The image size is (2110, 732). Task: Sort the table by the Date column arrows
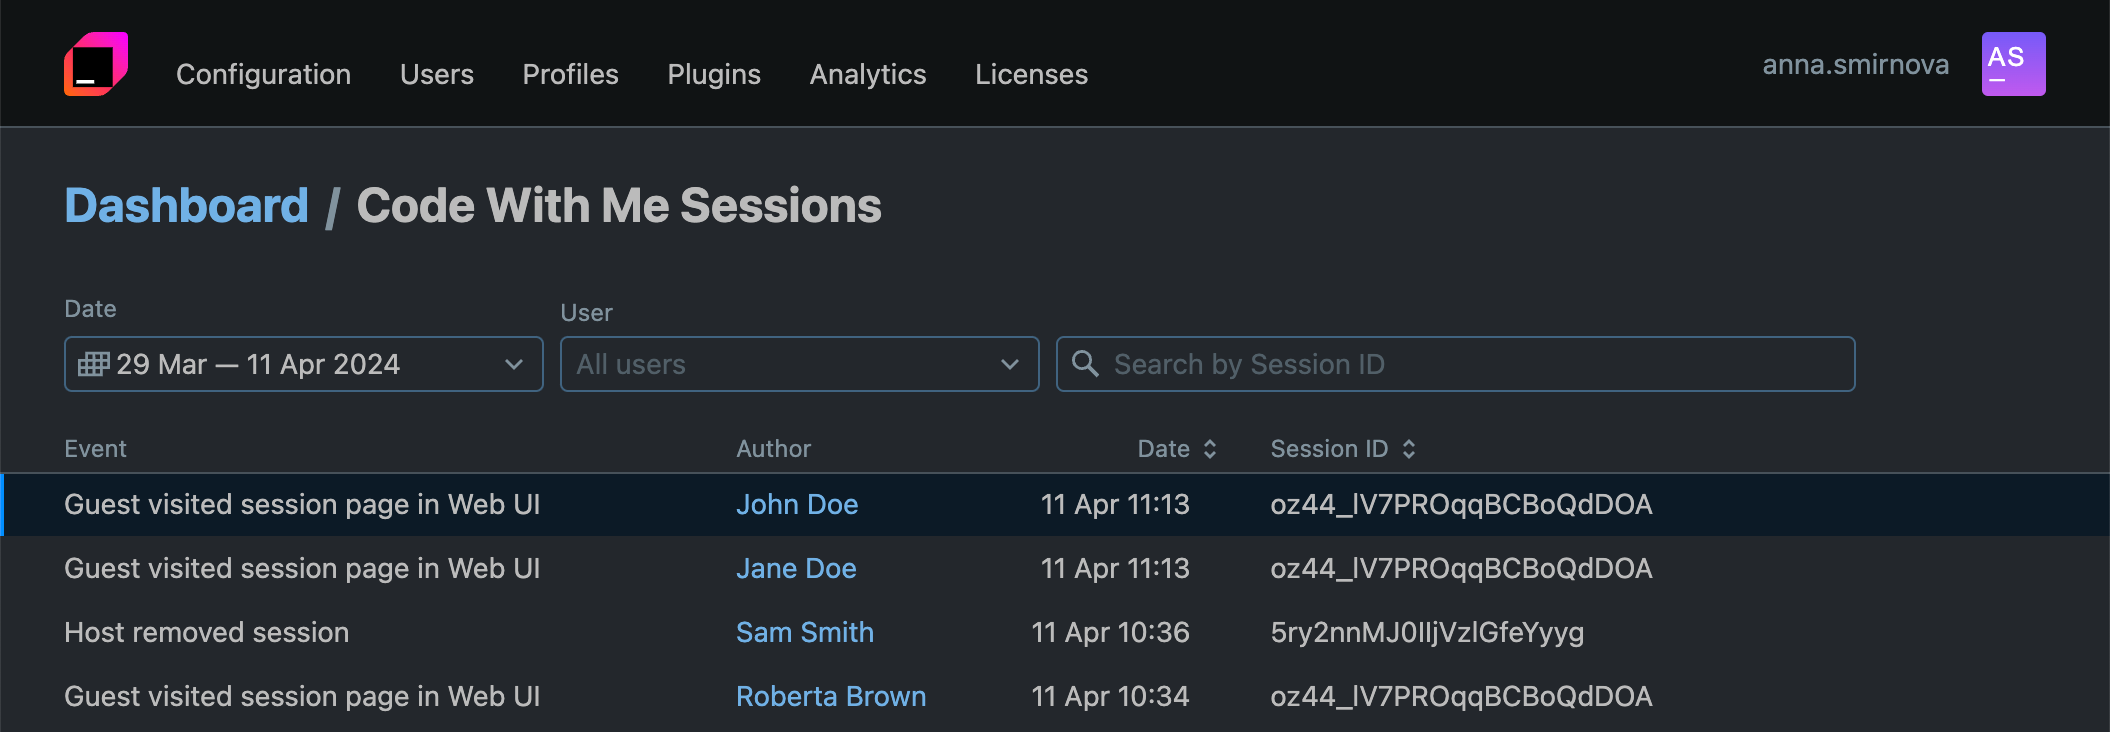(x=1208, y=449)
